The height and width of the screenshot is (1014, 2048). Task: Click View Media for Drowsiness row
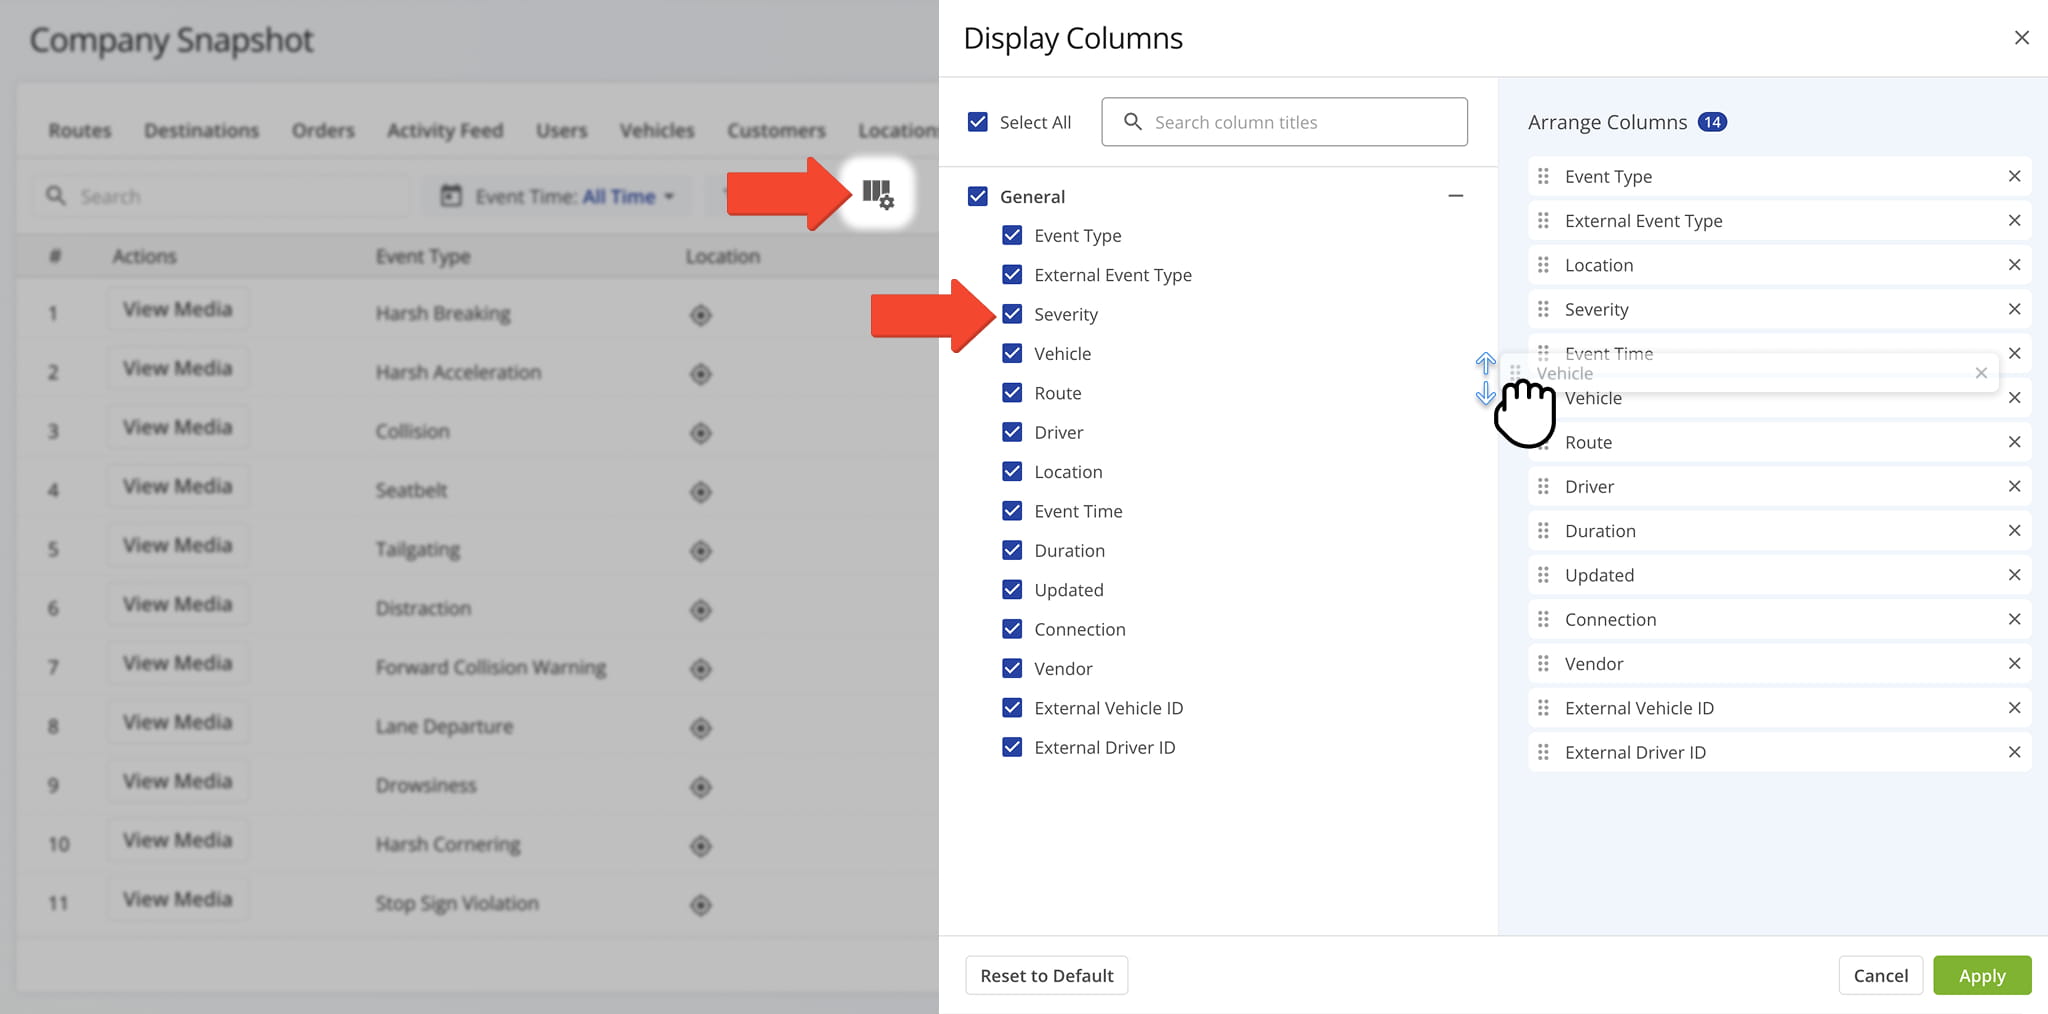178,782
